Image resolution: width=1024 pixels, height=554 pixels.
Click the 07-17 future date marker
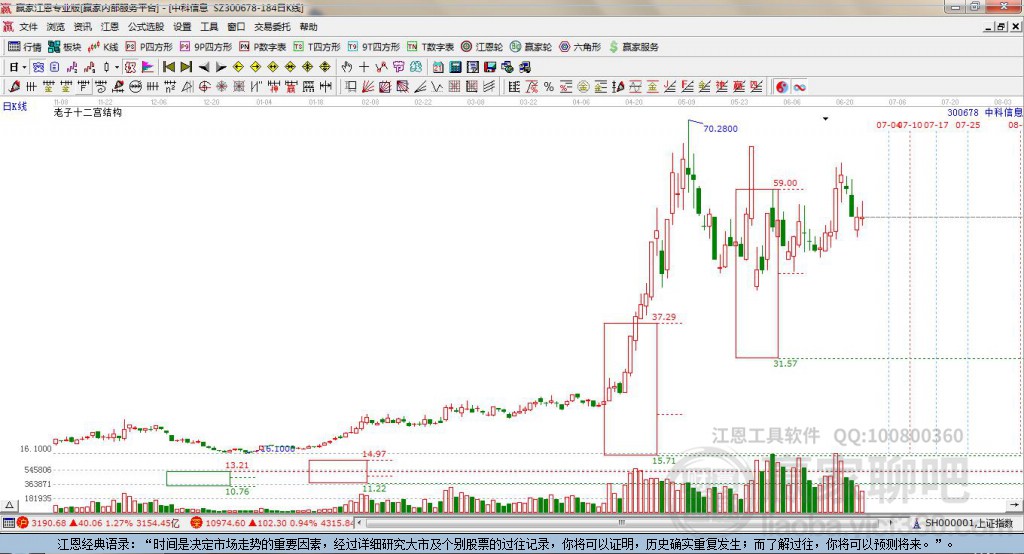pyautogui.click(x=936, y=124)
